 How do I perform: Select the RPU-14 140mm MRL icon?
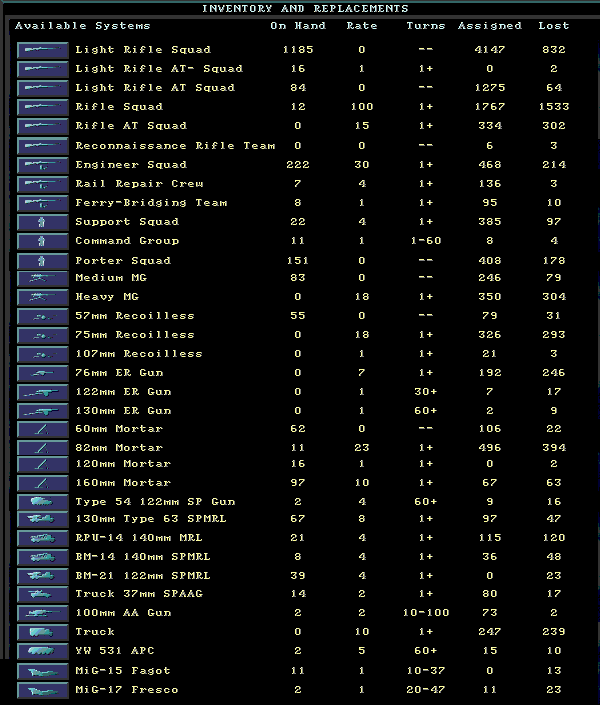click(x=43, y=538)
